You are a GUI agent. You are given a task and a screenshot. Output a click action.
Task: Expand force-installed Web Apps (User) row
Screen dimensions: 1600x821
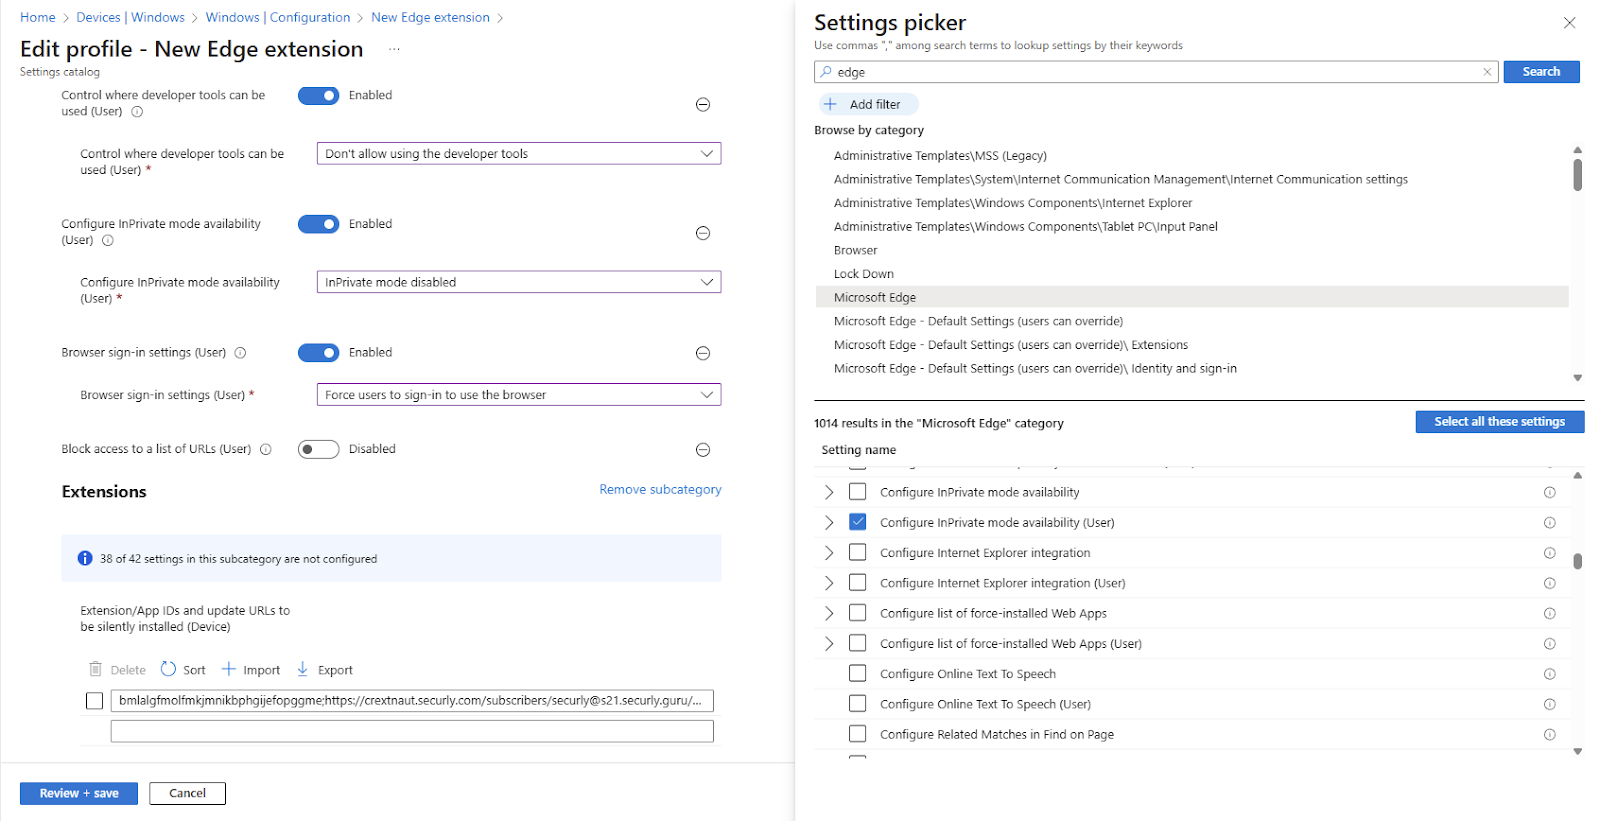(829, 643)
